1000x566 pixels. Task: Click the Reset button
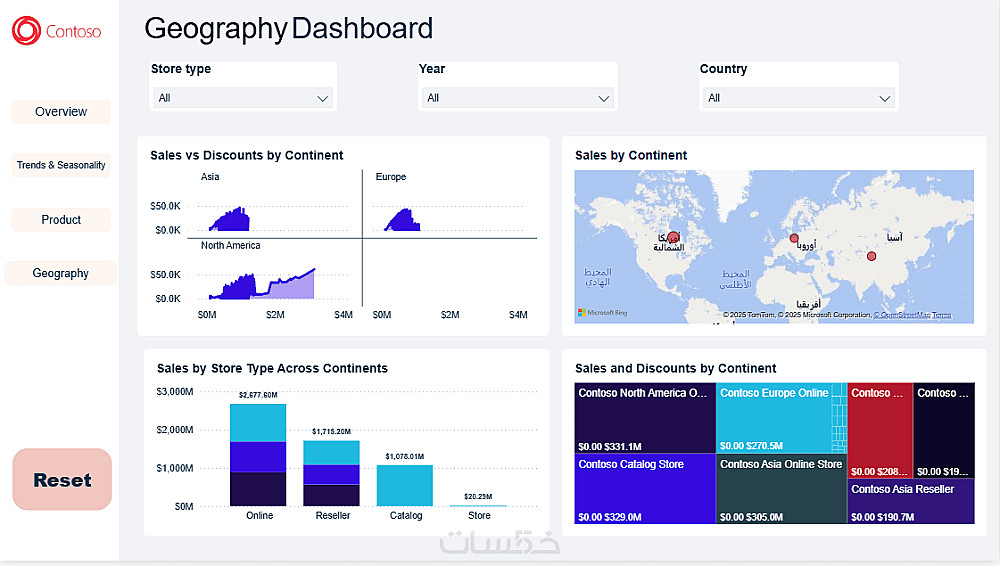62,479
